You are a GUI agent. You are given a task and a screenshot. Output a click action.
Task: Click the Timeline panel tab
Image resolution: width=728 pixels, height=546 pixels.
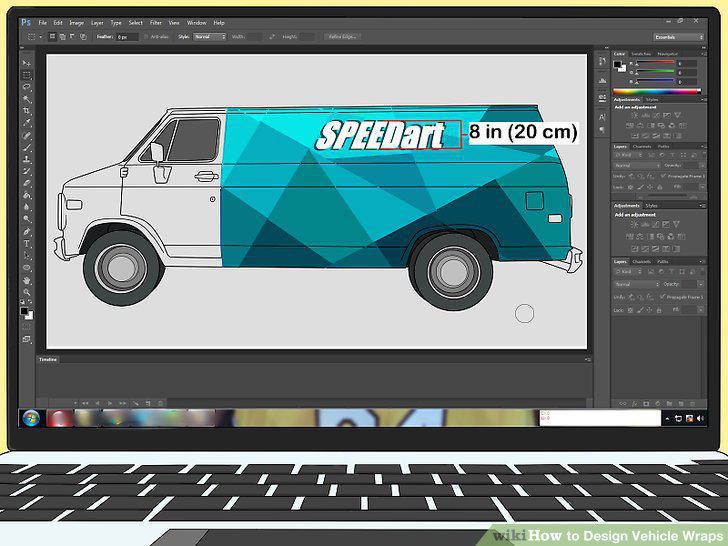click(x=47, y=359)
